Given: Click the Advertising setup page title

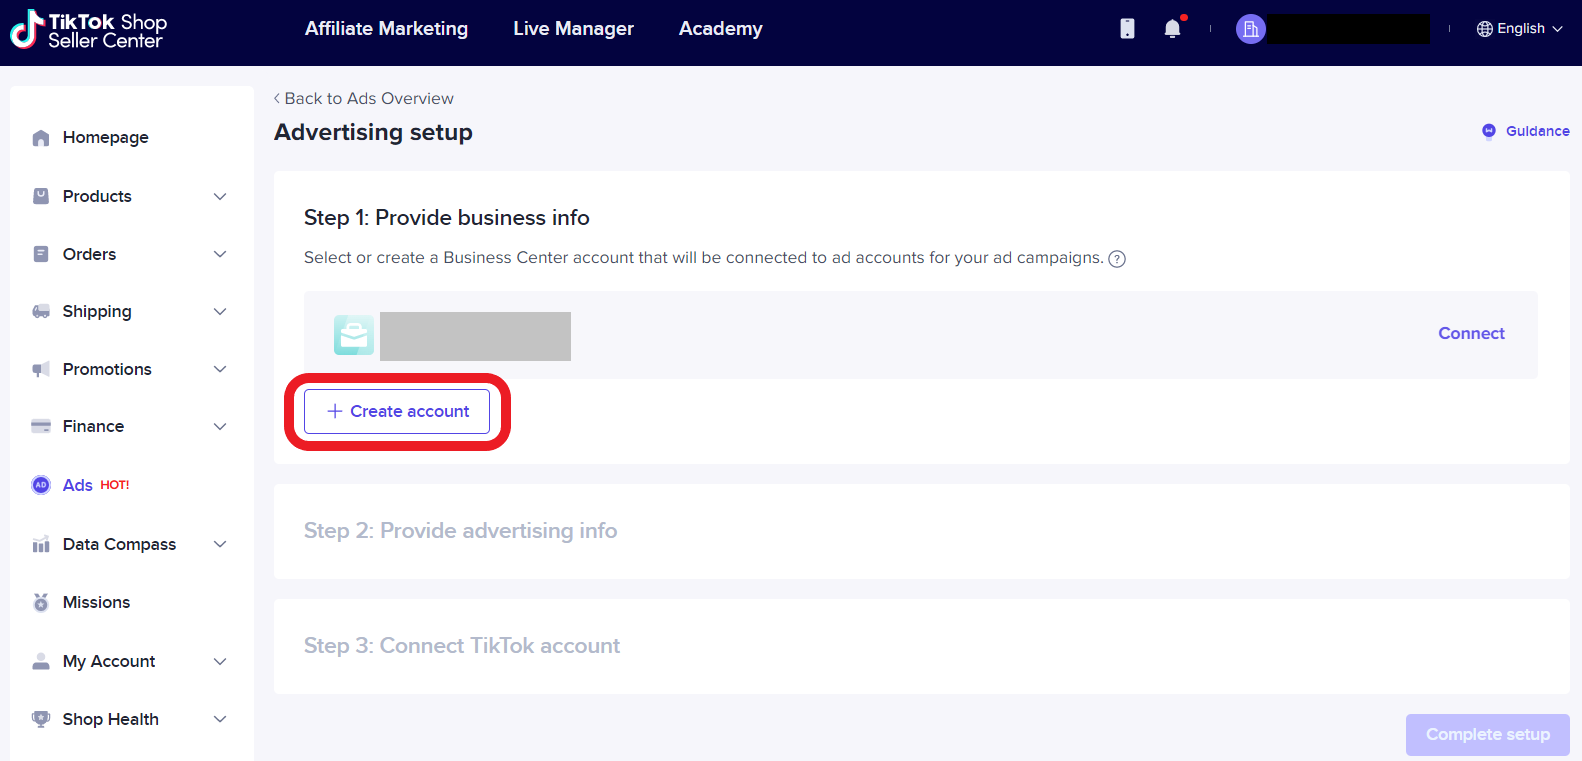Looking at the screenshot, I should [373, 132].
